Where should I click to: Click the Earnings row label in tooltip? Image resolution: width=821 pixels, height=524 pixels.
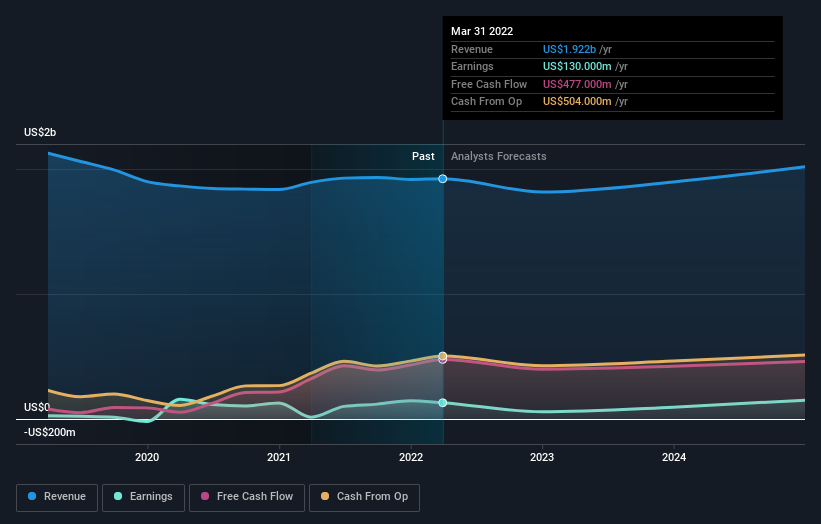472,66
